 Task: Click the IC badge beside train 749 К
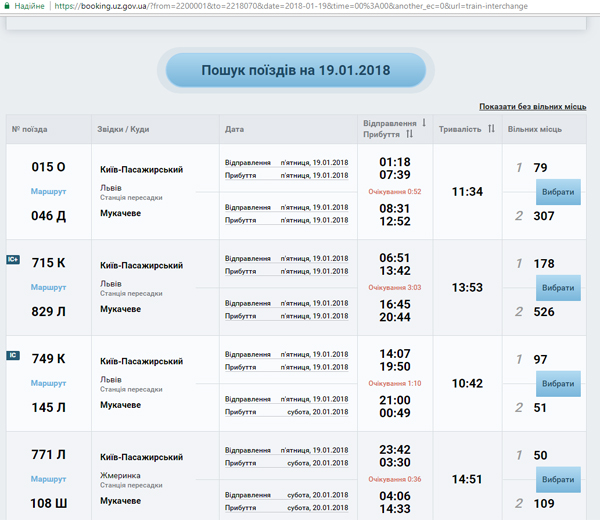[x=13, y=355]
